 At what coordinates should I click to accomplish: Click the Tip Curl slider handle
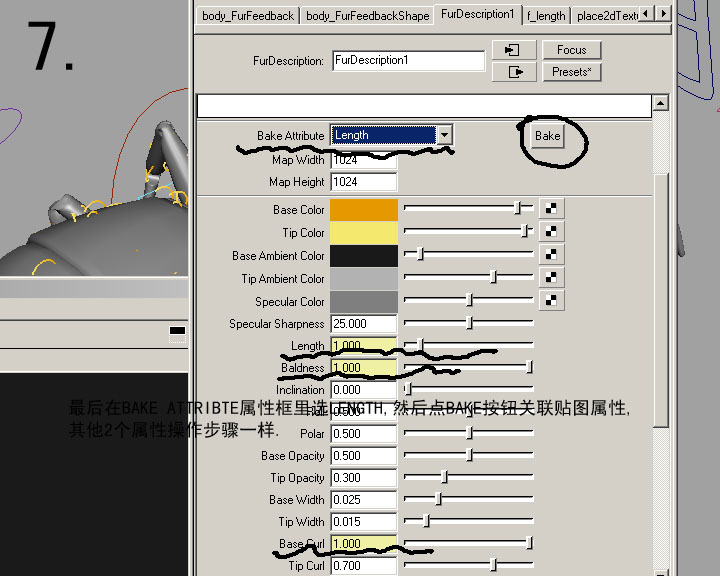(493, 565)
